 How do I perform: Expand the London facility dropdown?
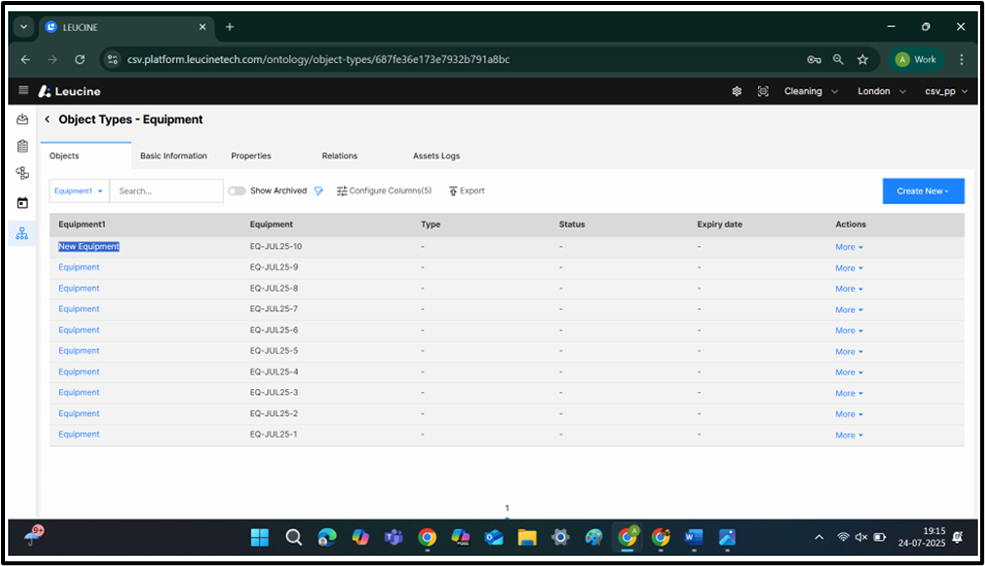(881, 91)
